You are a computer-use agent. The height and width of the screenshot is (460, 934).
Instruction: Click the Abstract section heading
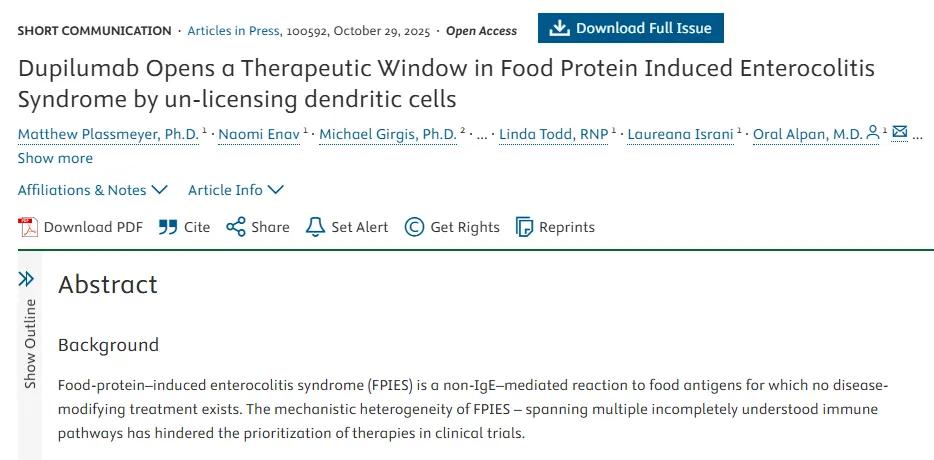(x=108, y=285)
